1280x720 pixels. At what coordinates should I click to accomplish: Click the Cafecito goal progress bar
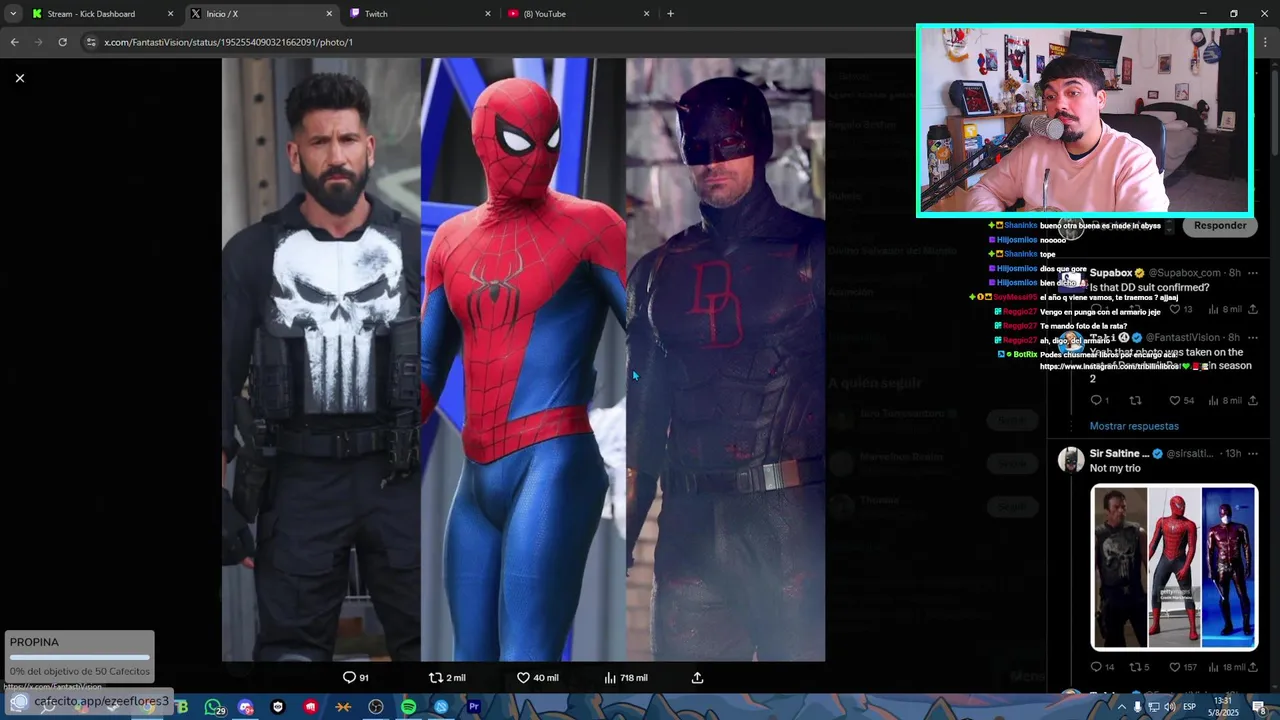[80, 658]
